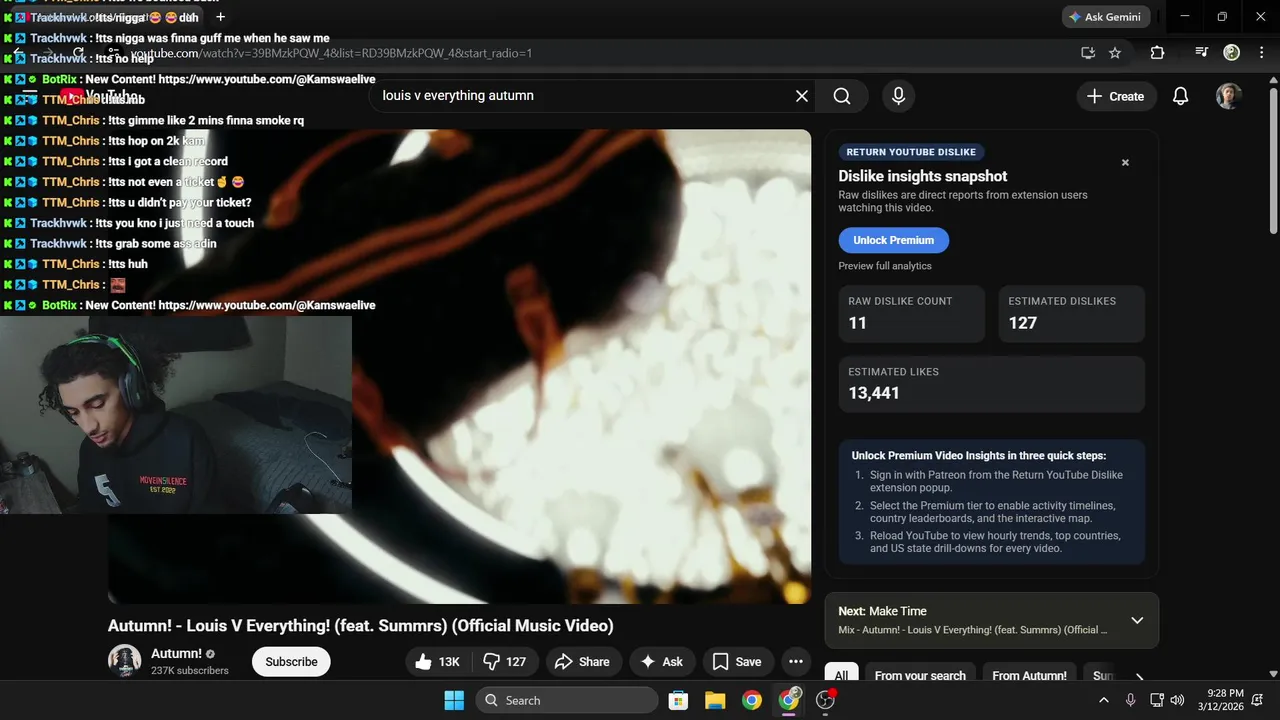Save the video with Save button
The height and width of the screenshot is (720, 1280).
[x=737, y=662]
